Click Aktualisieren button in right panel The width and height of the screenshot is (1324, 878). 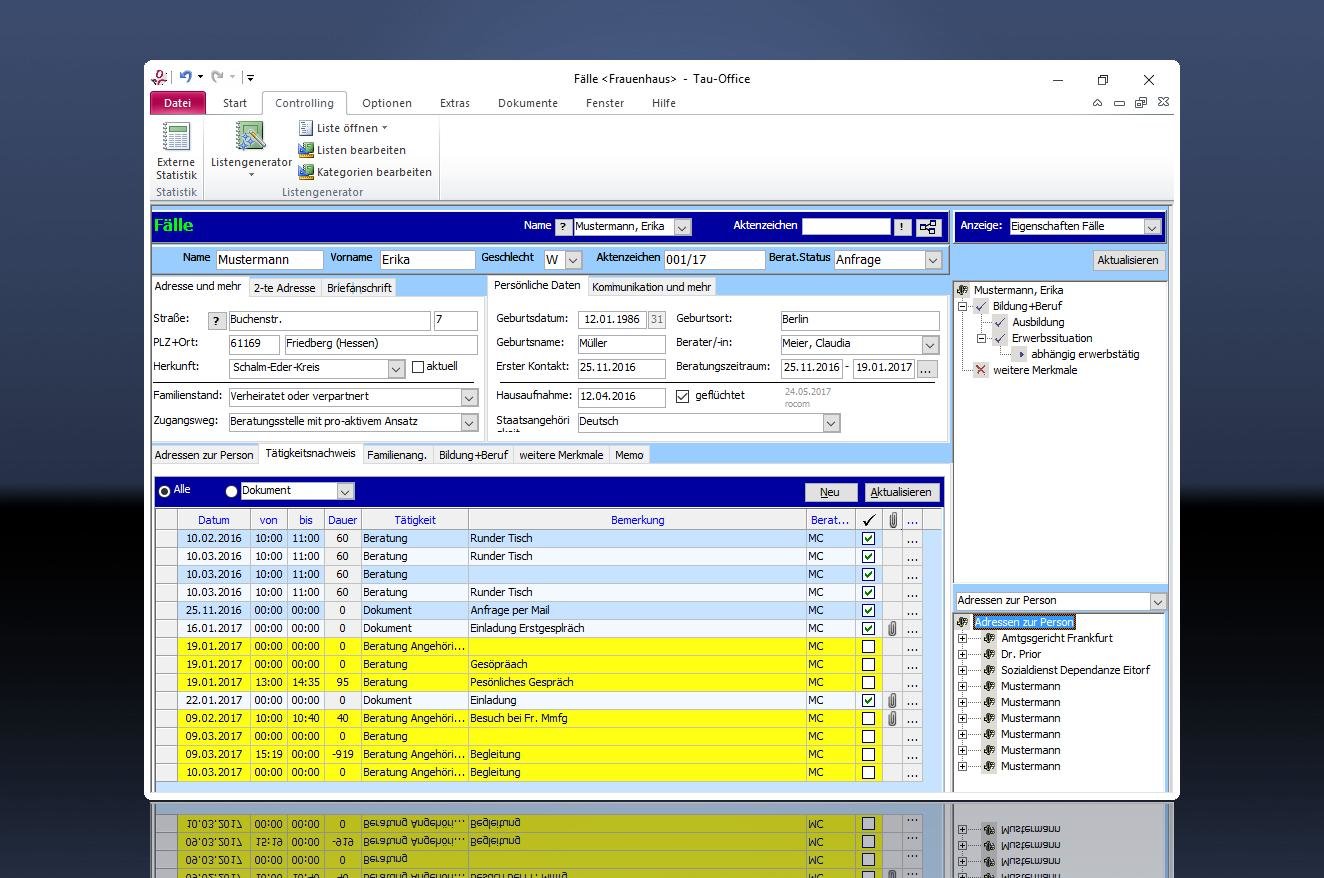(1127, 260)
